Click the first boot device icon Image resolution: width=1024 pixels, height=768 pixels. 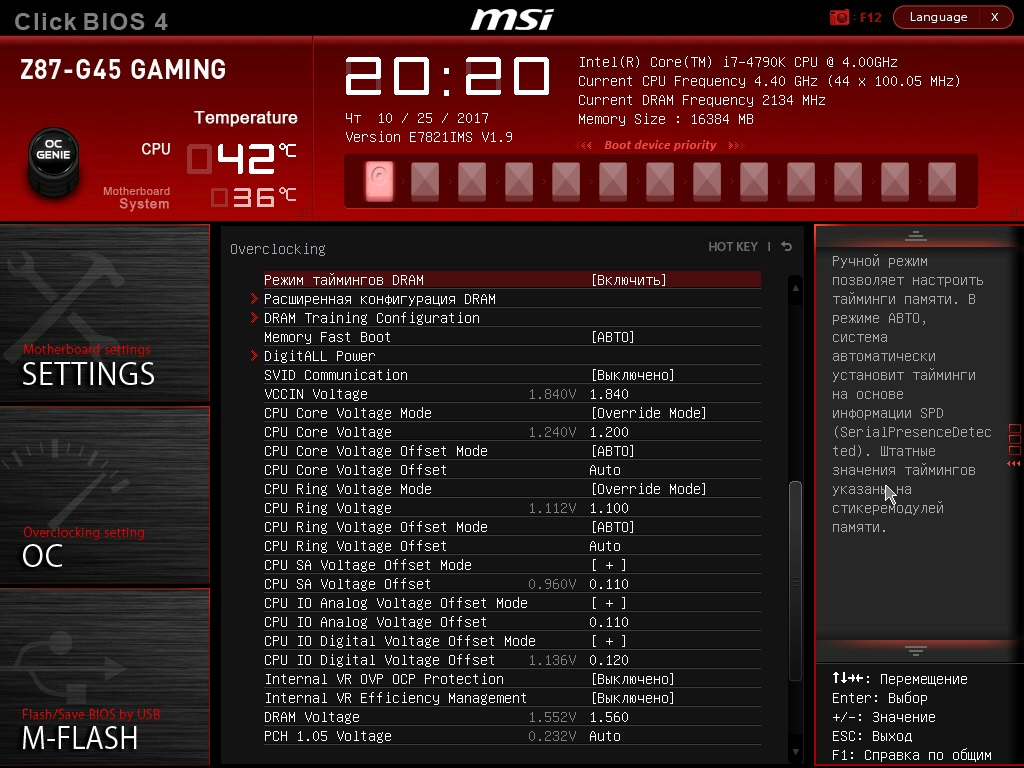point(379,181)
